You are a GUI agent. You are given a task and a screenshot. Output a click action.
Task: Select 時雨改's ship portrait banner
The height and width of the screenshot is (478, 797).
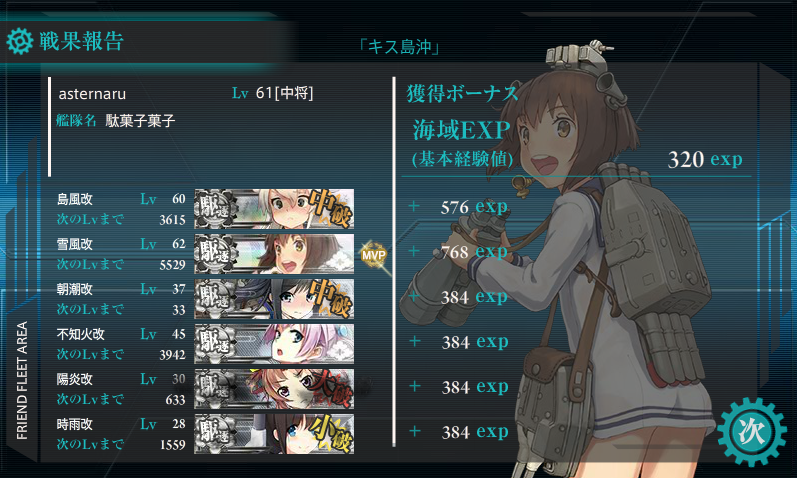coord(274,434)
